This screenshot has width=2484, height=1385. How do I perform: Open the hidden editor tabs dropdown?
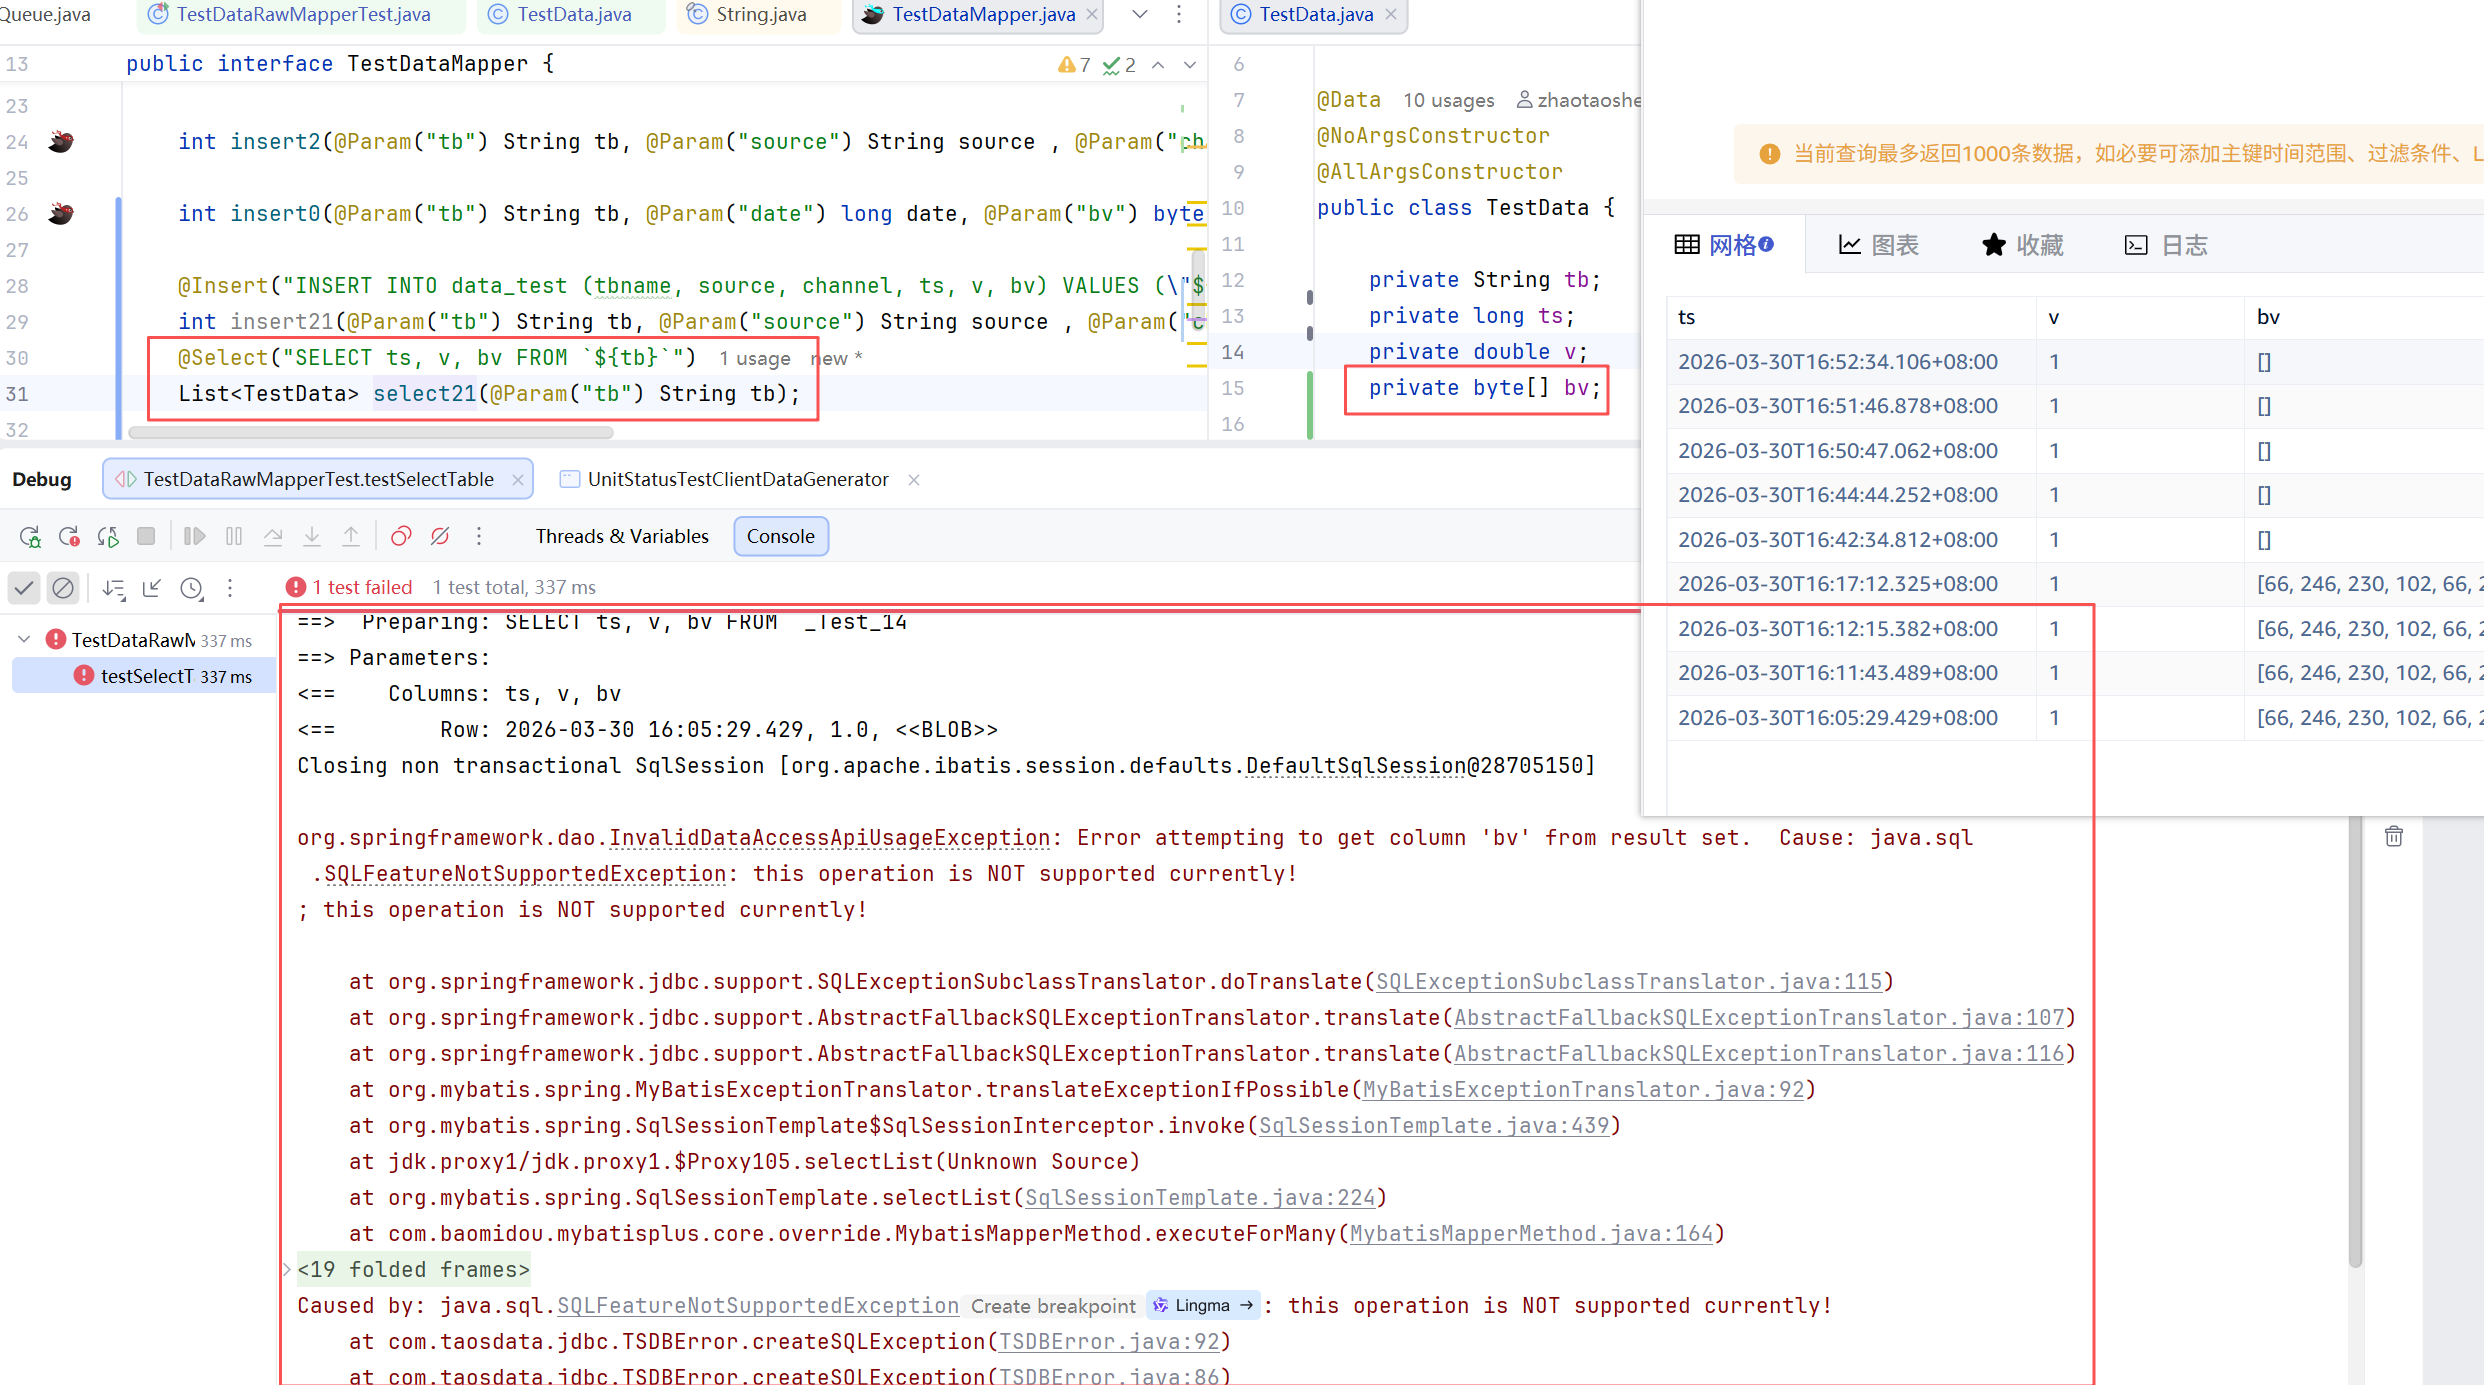[1140, 15]
